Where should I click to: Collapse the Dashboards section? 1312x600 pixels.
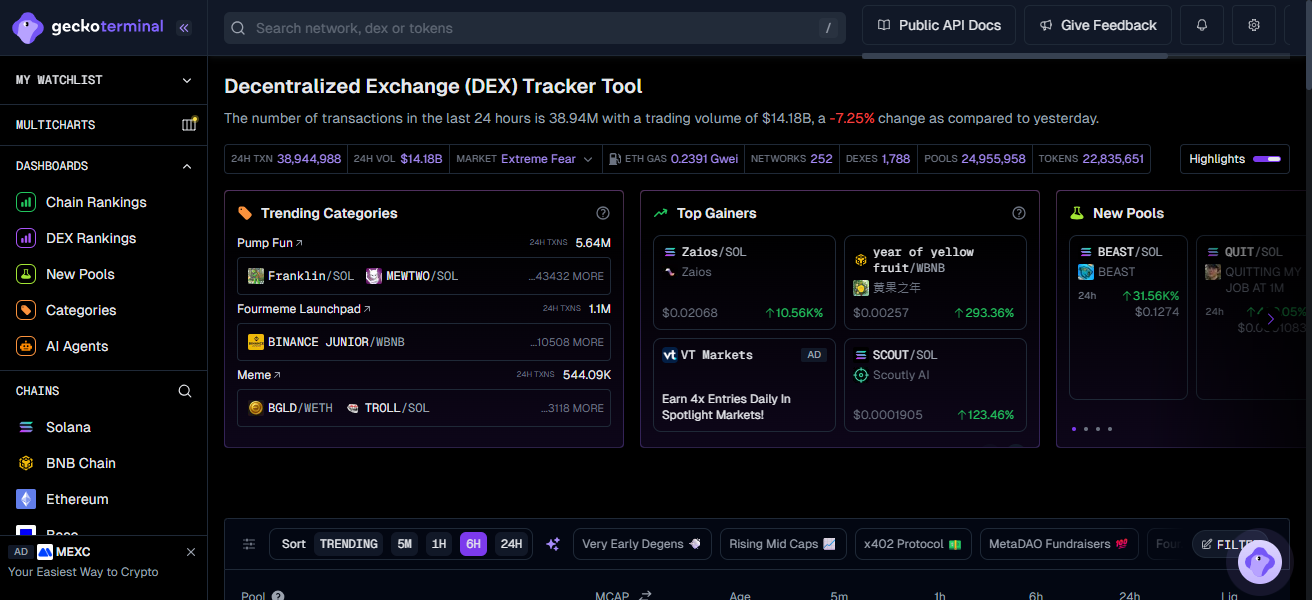187,166
